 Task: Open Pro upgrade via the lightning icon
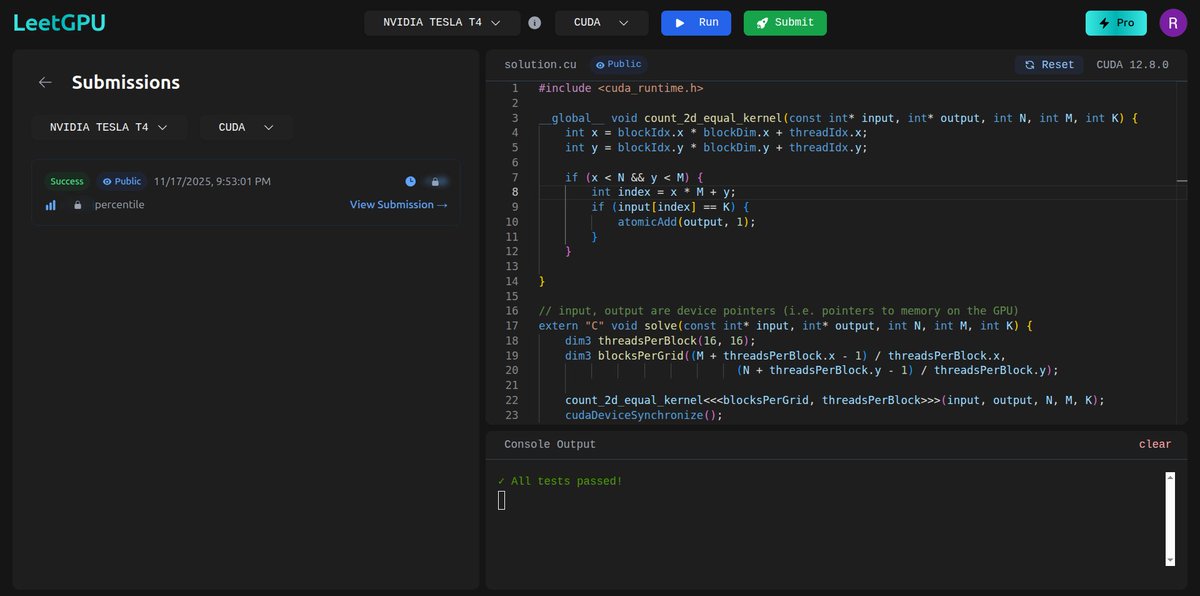[x=1115, y=21]
